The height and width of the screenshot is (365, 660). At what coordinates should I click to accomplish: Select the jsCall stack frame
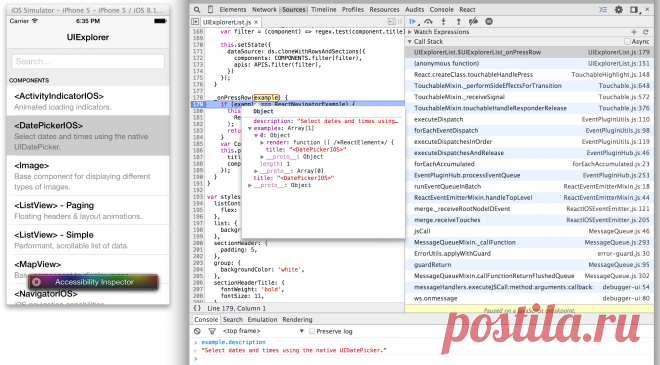pyautogui.click(x=529, y=231)
